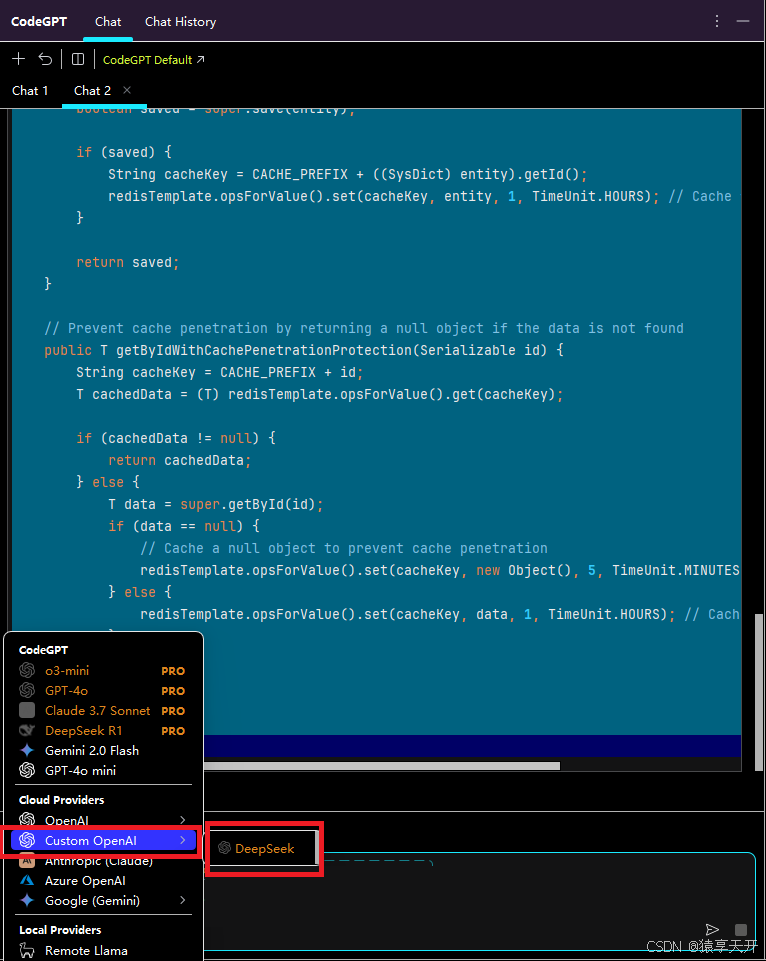Select the Azure OpenAI provider
Image resolution: width=766 pixels, height=961 pixels.
point(85,881)
